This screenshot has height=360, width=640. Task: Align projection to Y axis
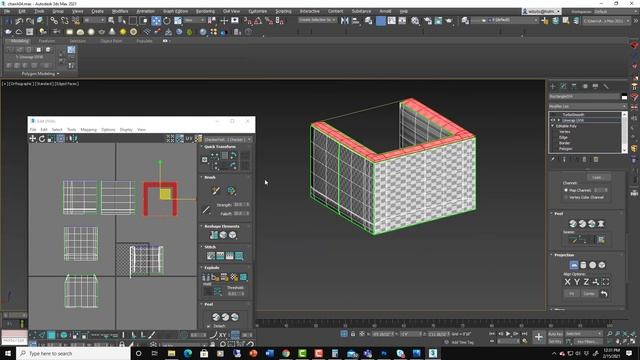click(577, 282)
